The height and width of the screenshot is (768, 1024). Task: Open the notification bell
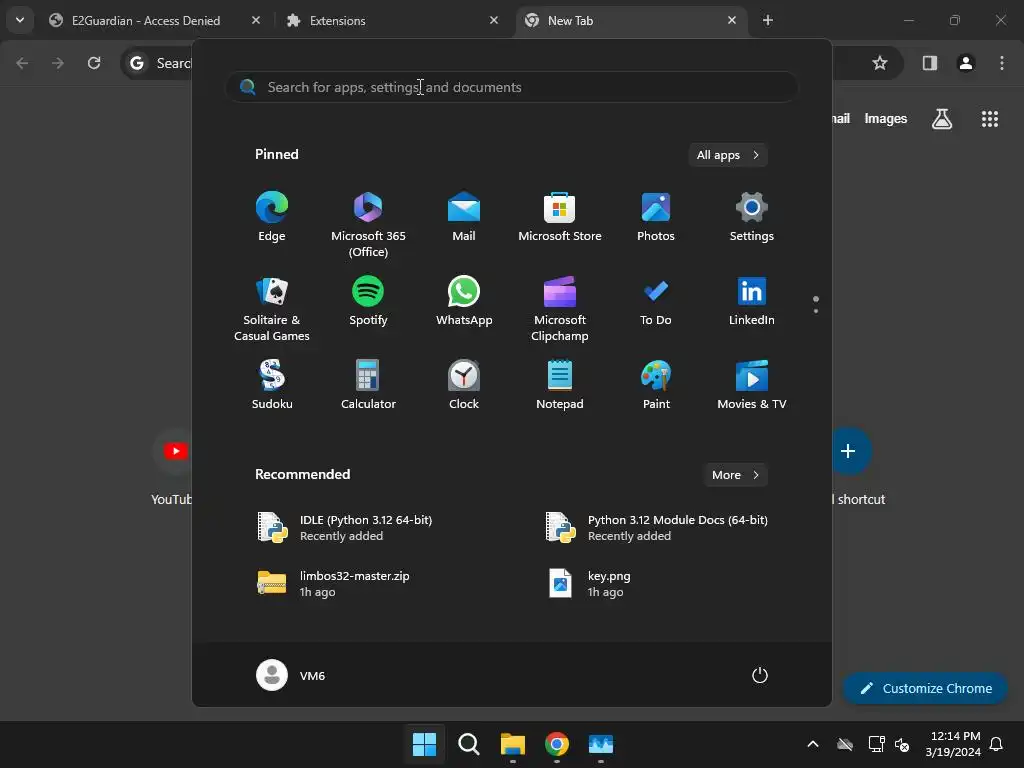[996, 744]
